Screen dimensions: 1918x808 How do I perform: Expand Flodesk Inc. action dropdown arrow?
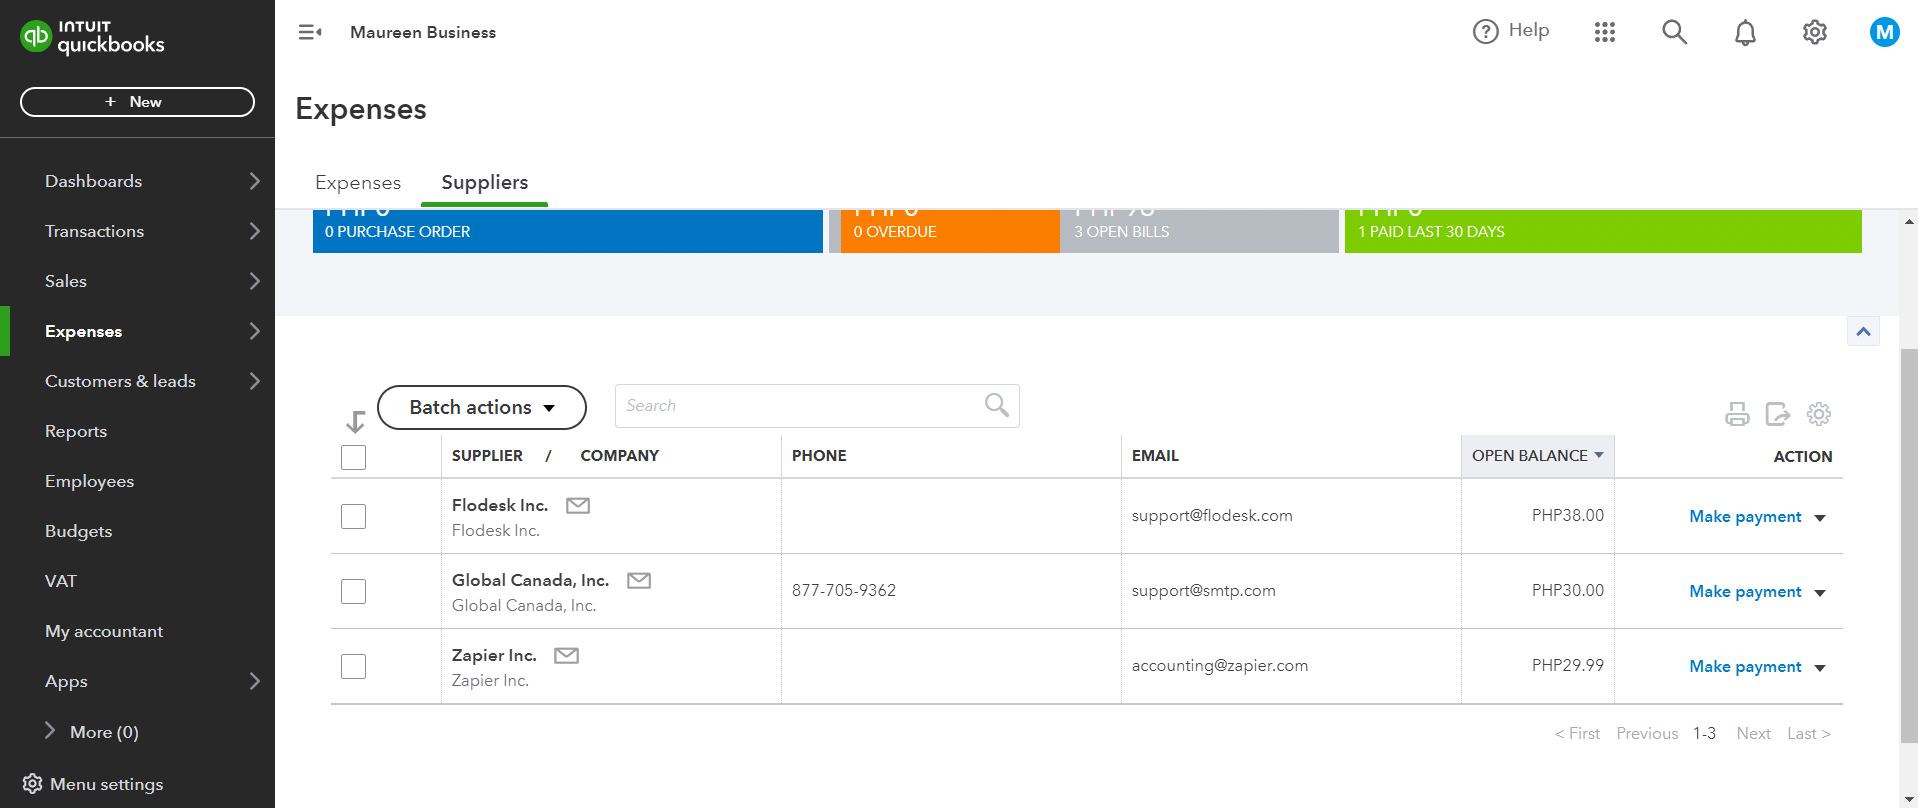[x=1820, y=518]
